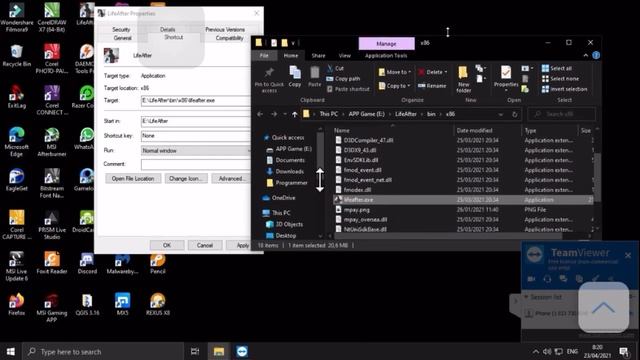Click the Open File Location button
Viewport: 640px width, 360px height.
pyautogui.click(x=133, y=178)
